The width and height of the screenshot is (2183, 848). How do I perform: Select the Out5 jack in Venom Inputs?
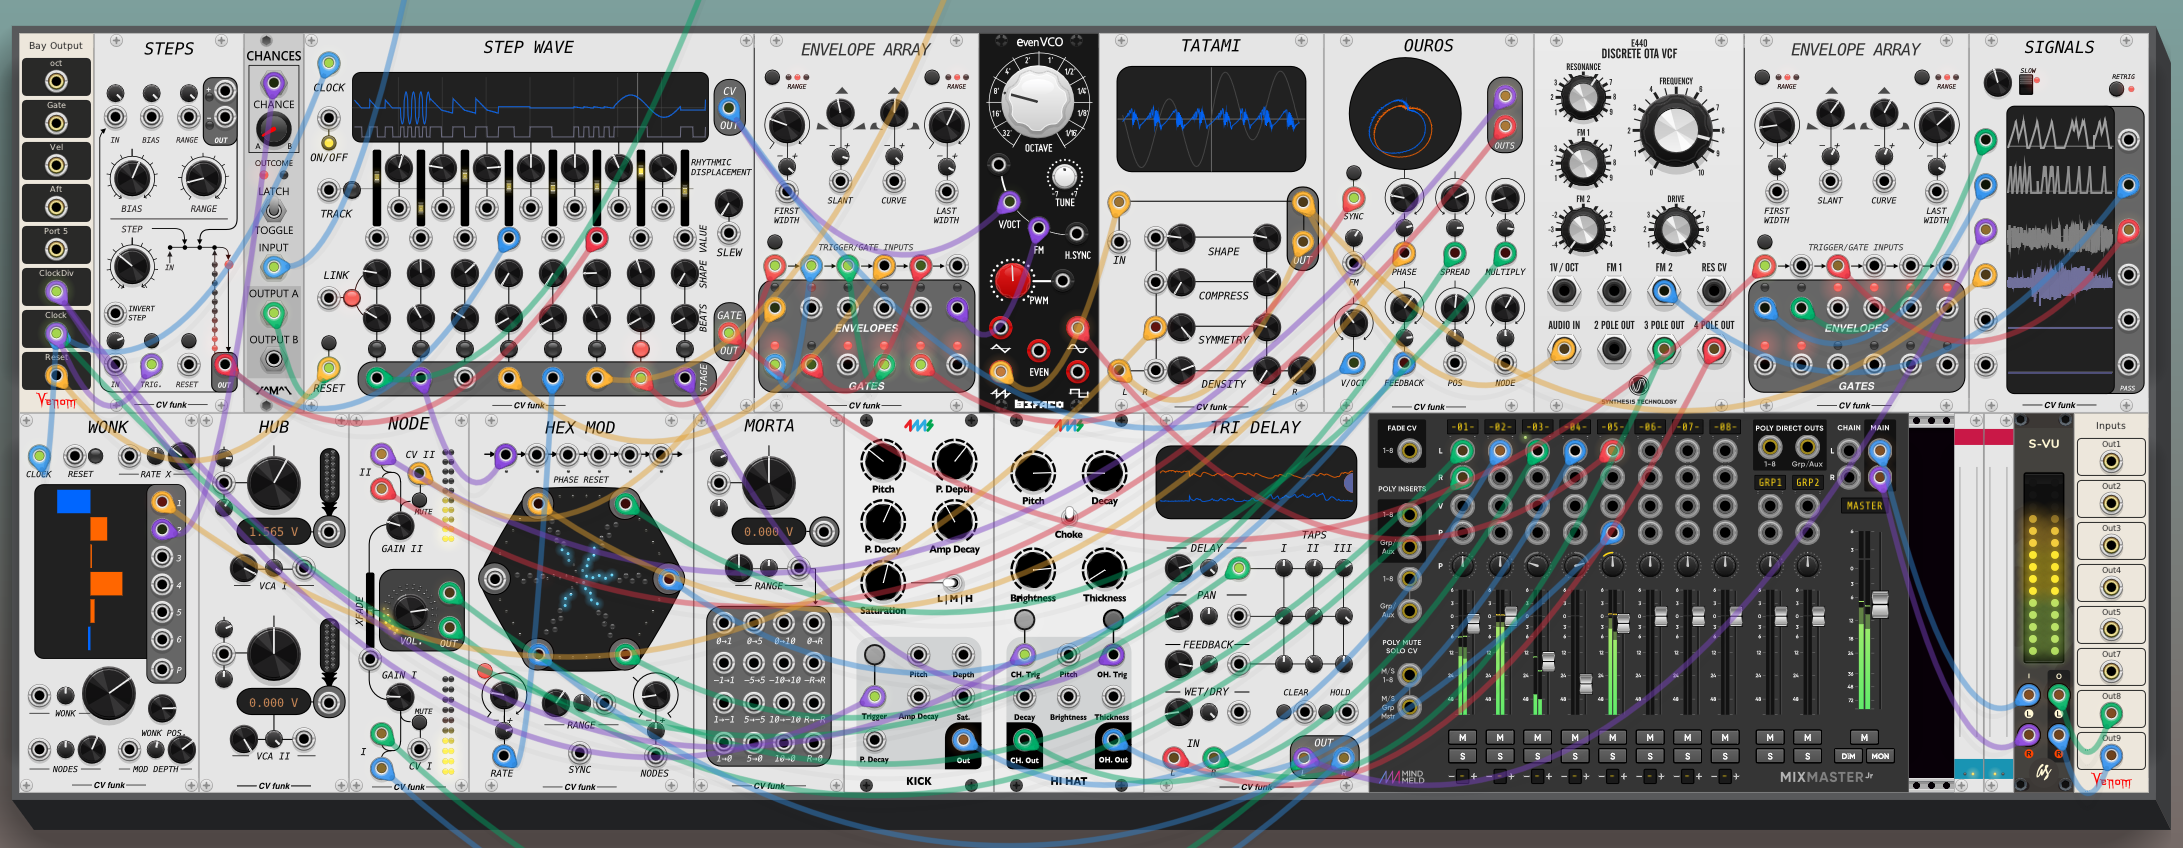coord(2111,630)
